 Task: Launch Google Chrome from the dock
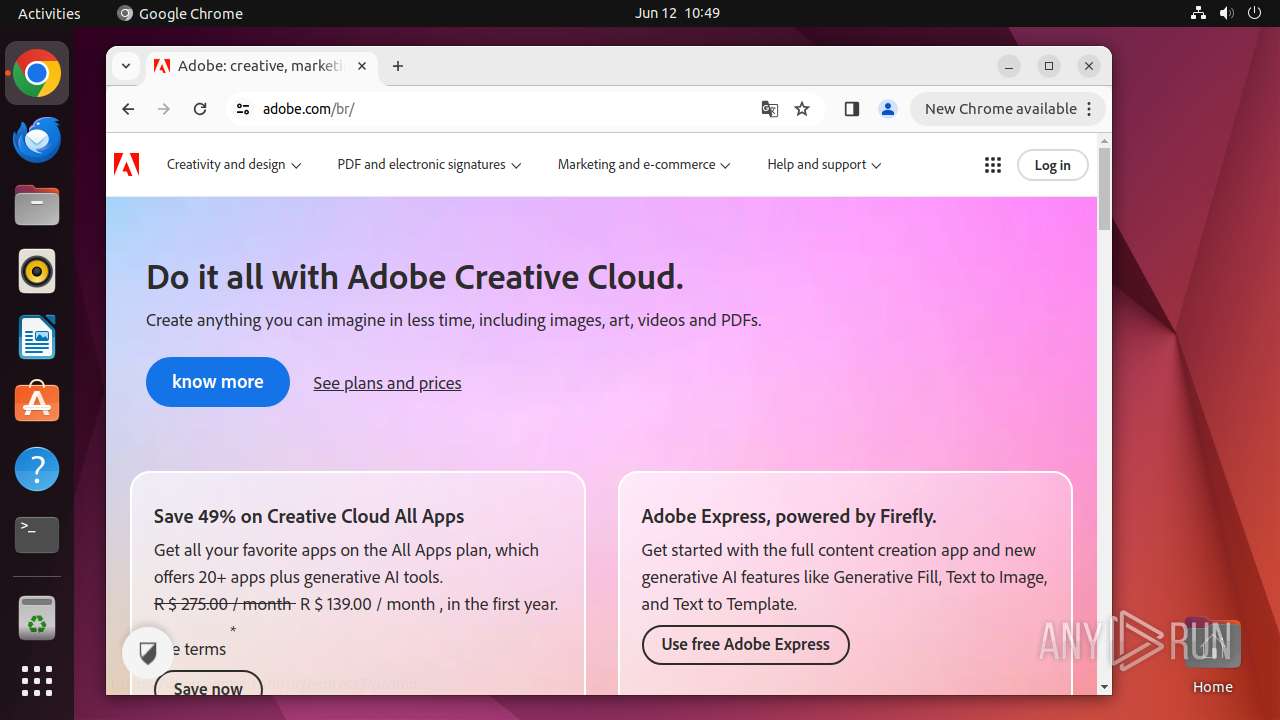coord(37,74)
